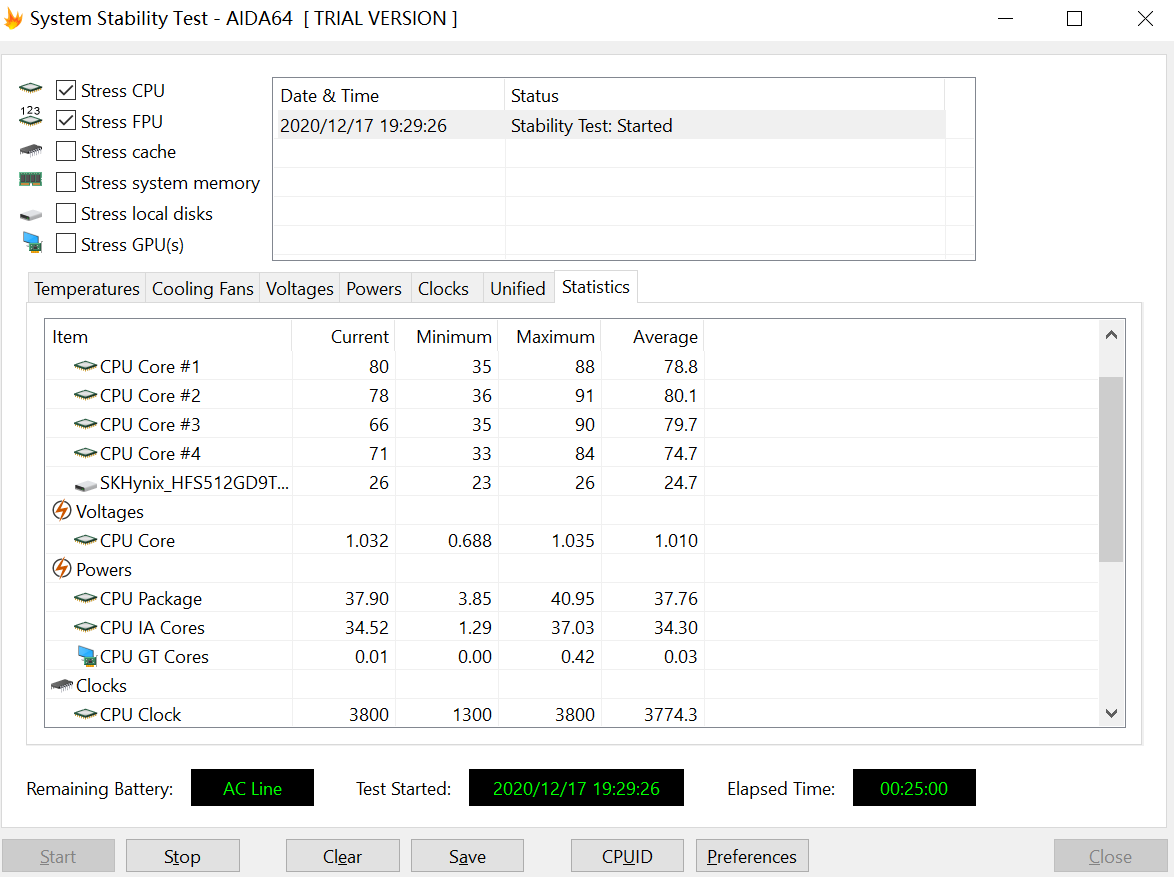Image resolution: width=1174 pixels, height=877 pixels.
Task: Enable the Stress local disks checkbox
Action: pos(66,213)
